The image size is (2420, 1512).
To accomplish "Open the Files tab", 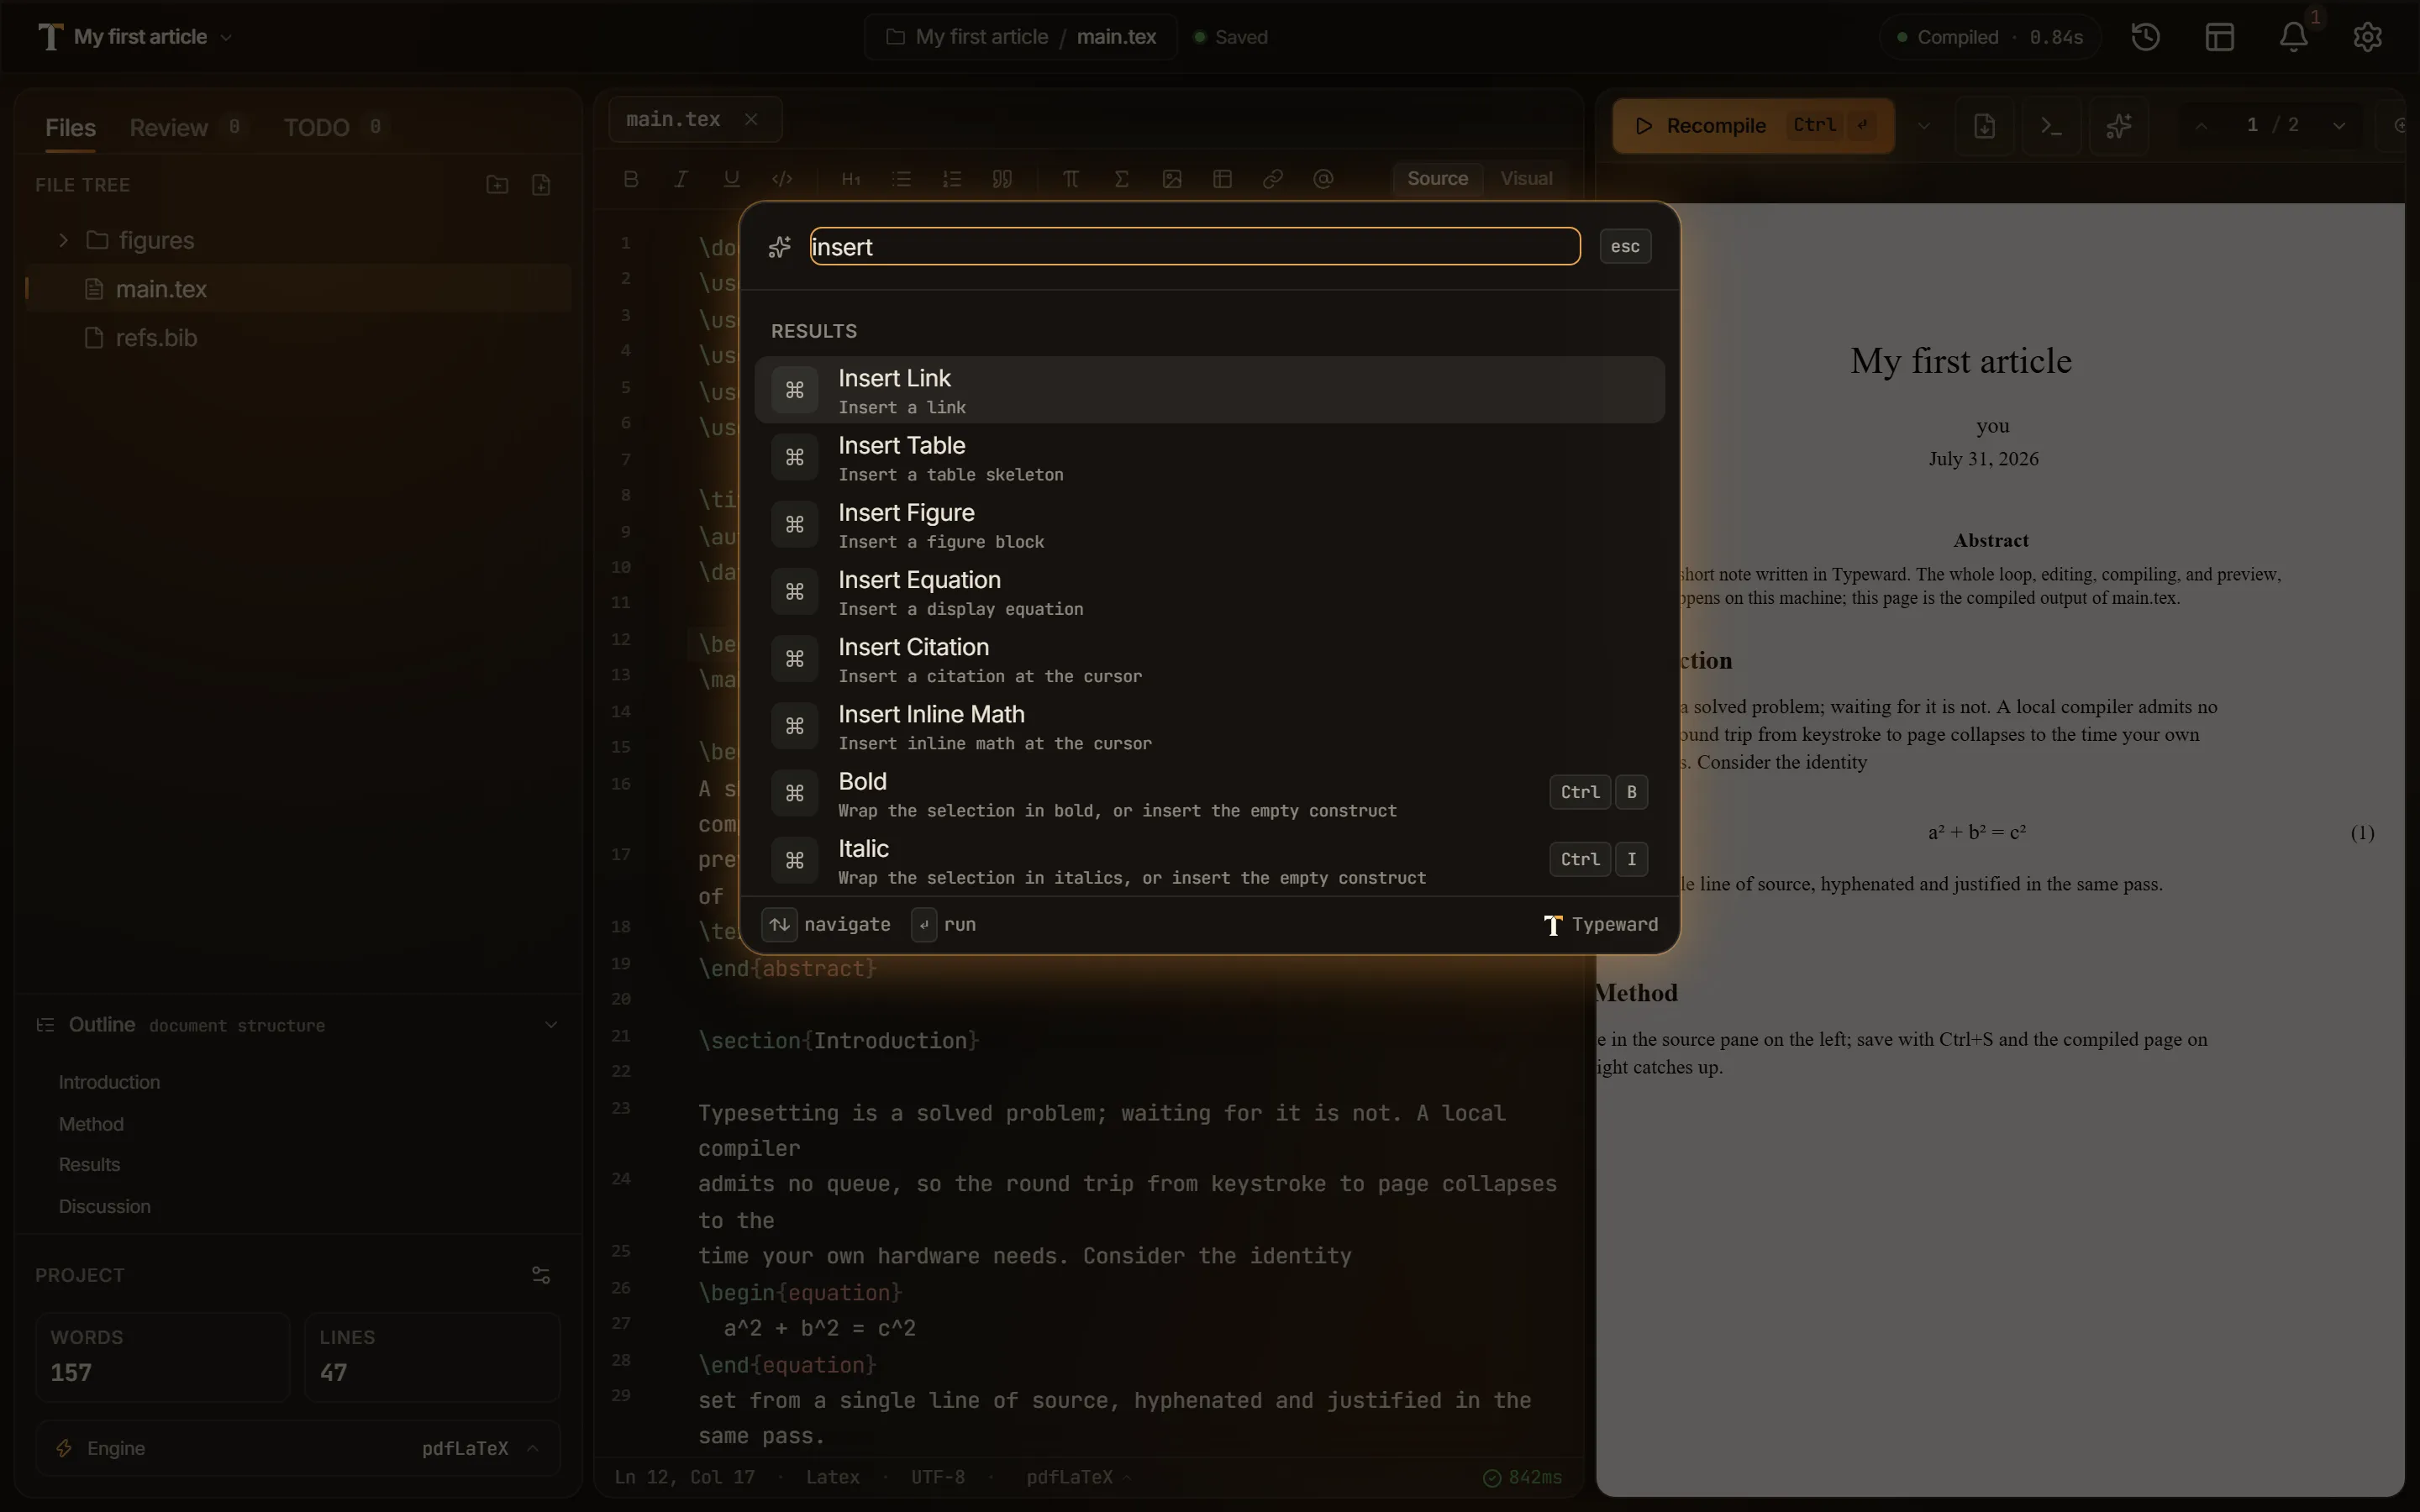I will pos(70,128).
